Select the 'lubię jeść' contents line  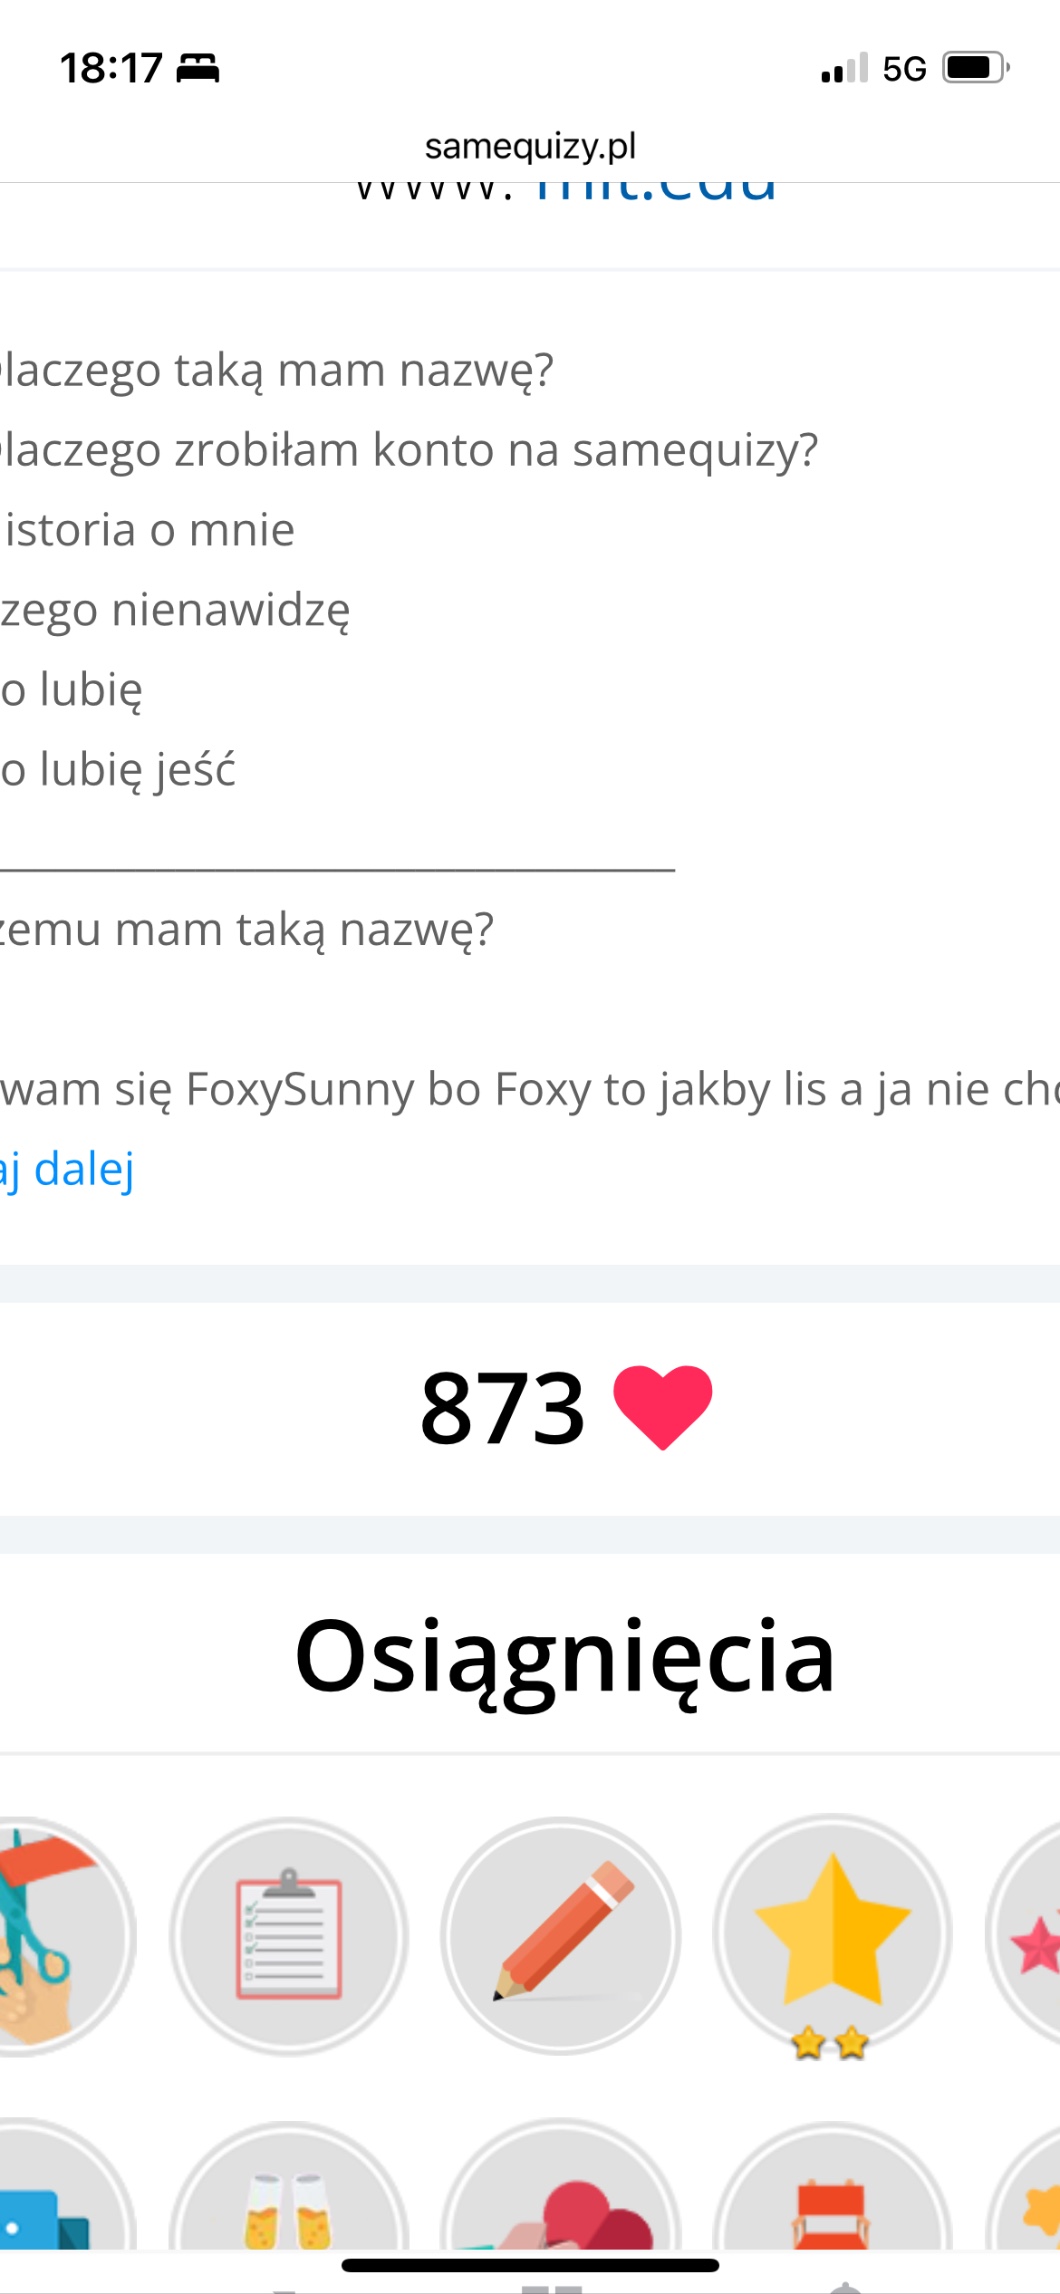click(118, 770)
